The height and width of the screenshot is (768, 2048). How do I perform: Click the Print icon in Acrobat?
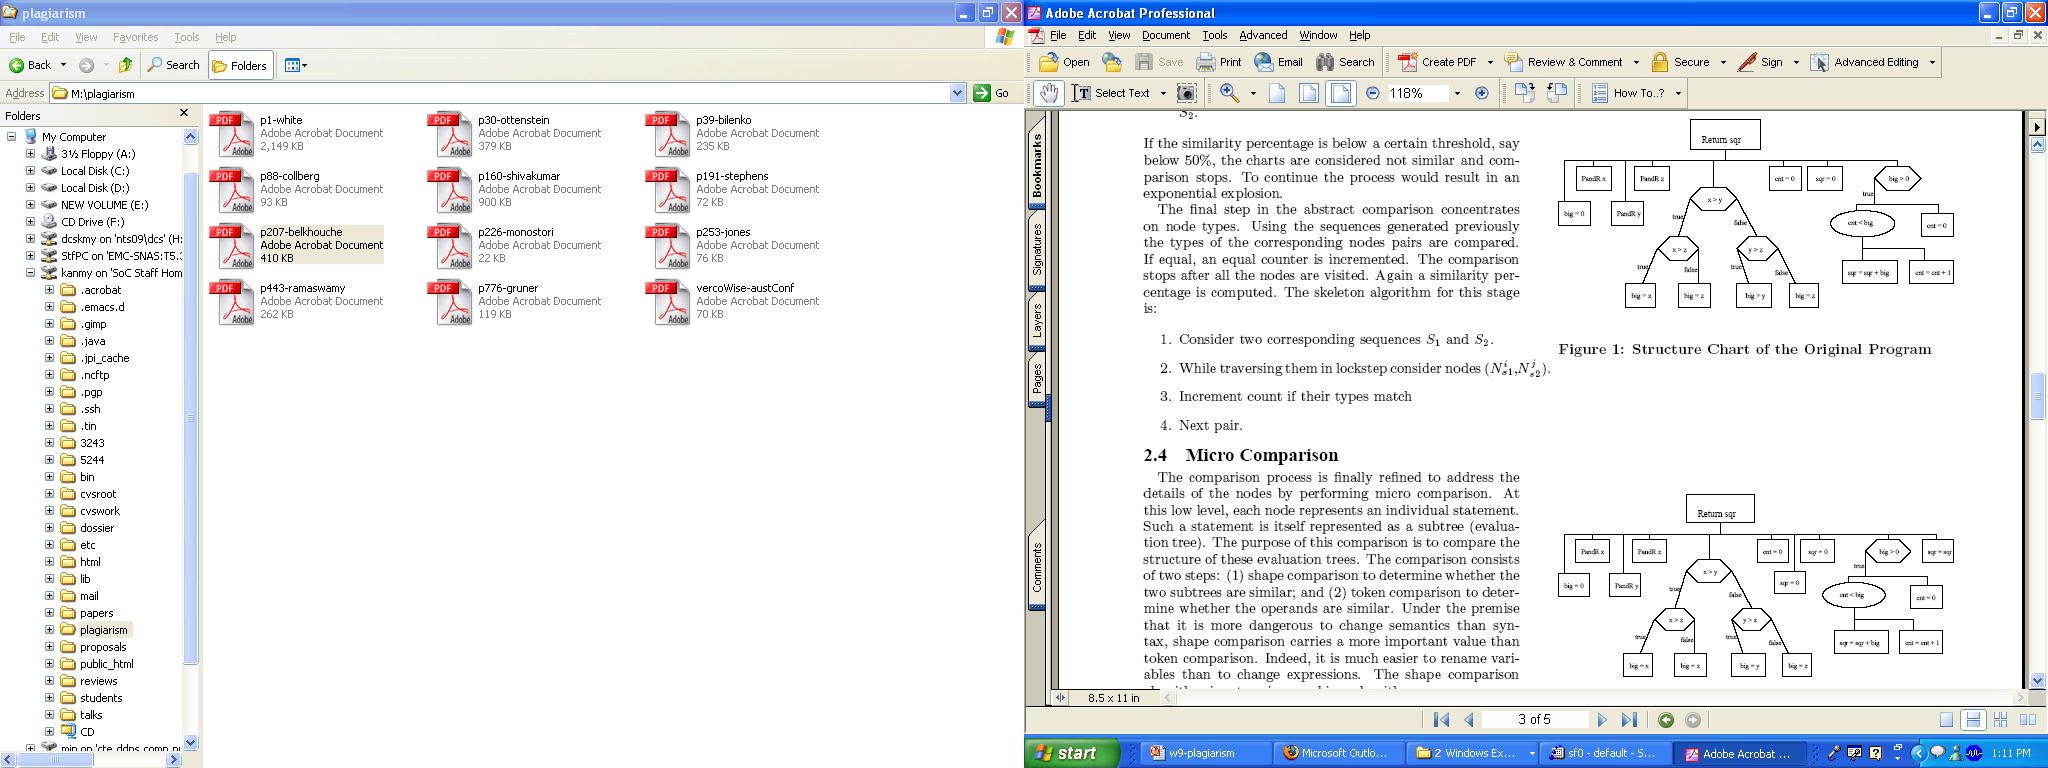tap(1219, 62)
